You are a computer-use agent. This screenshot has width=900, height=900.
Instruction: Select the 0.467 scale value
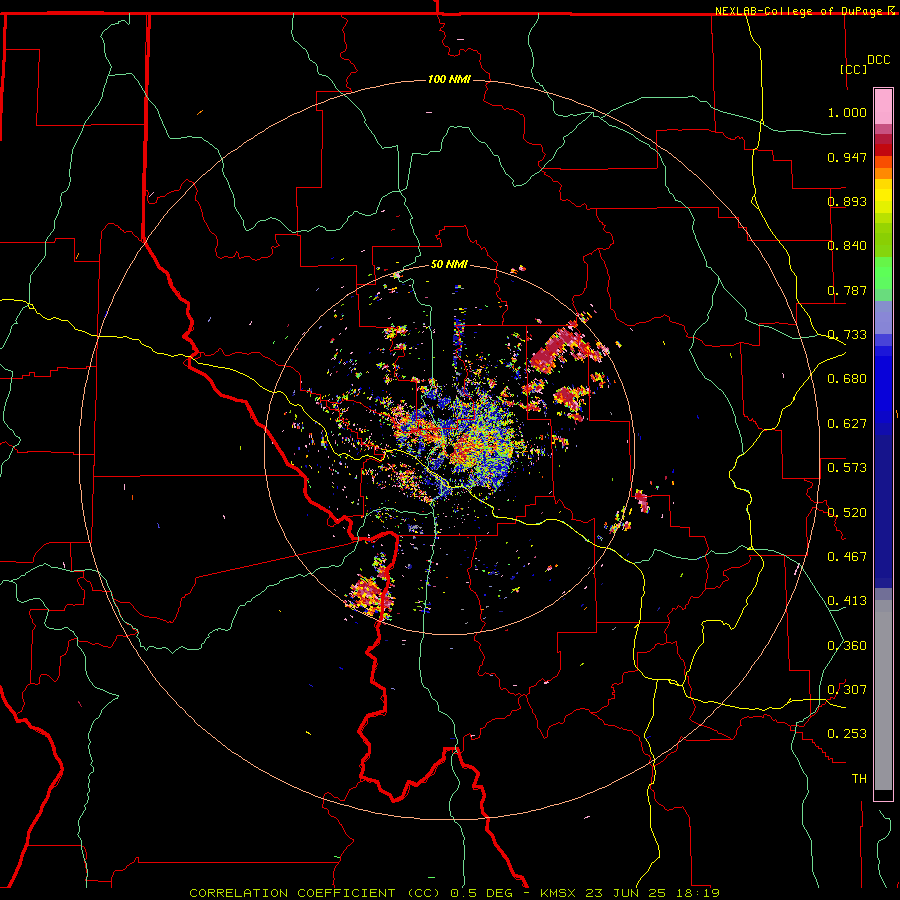847,557
